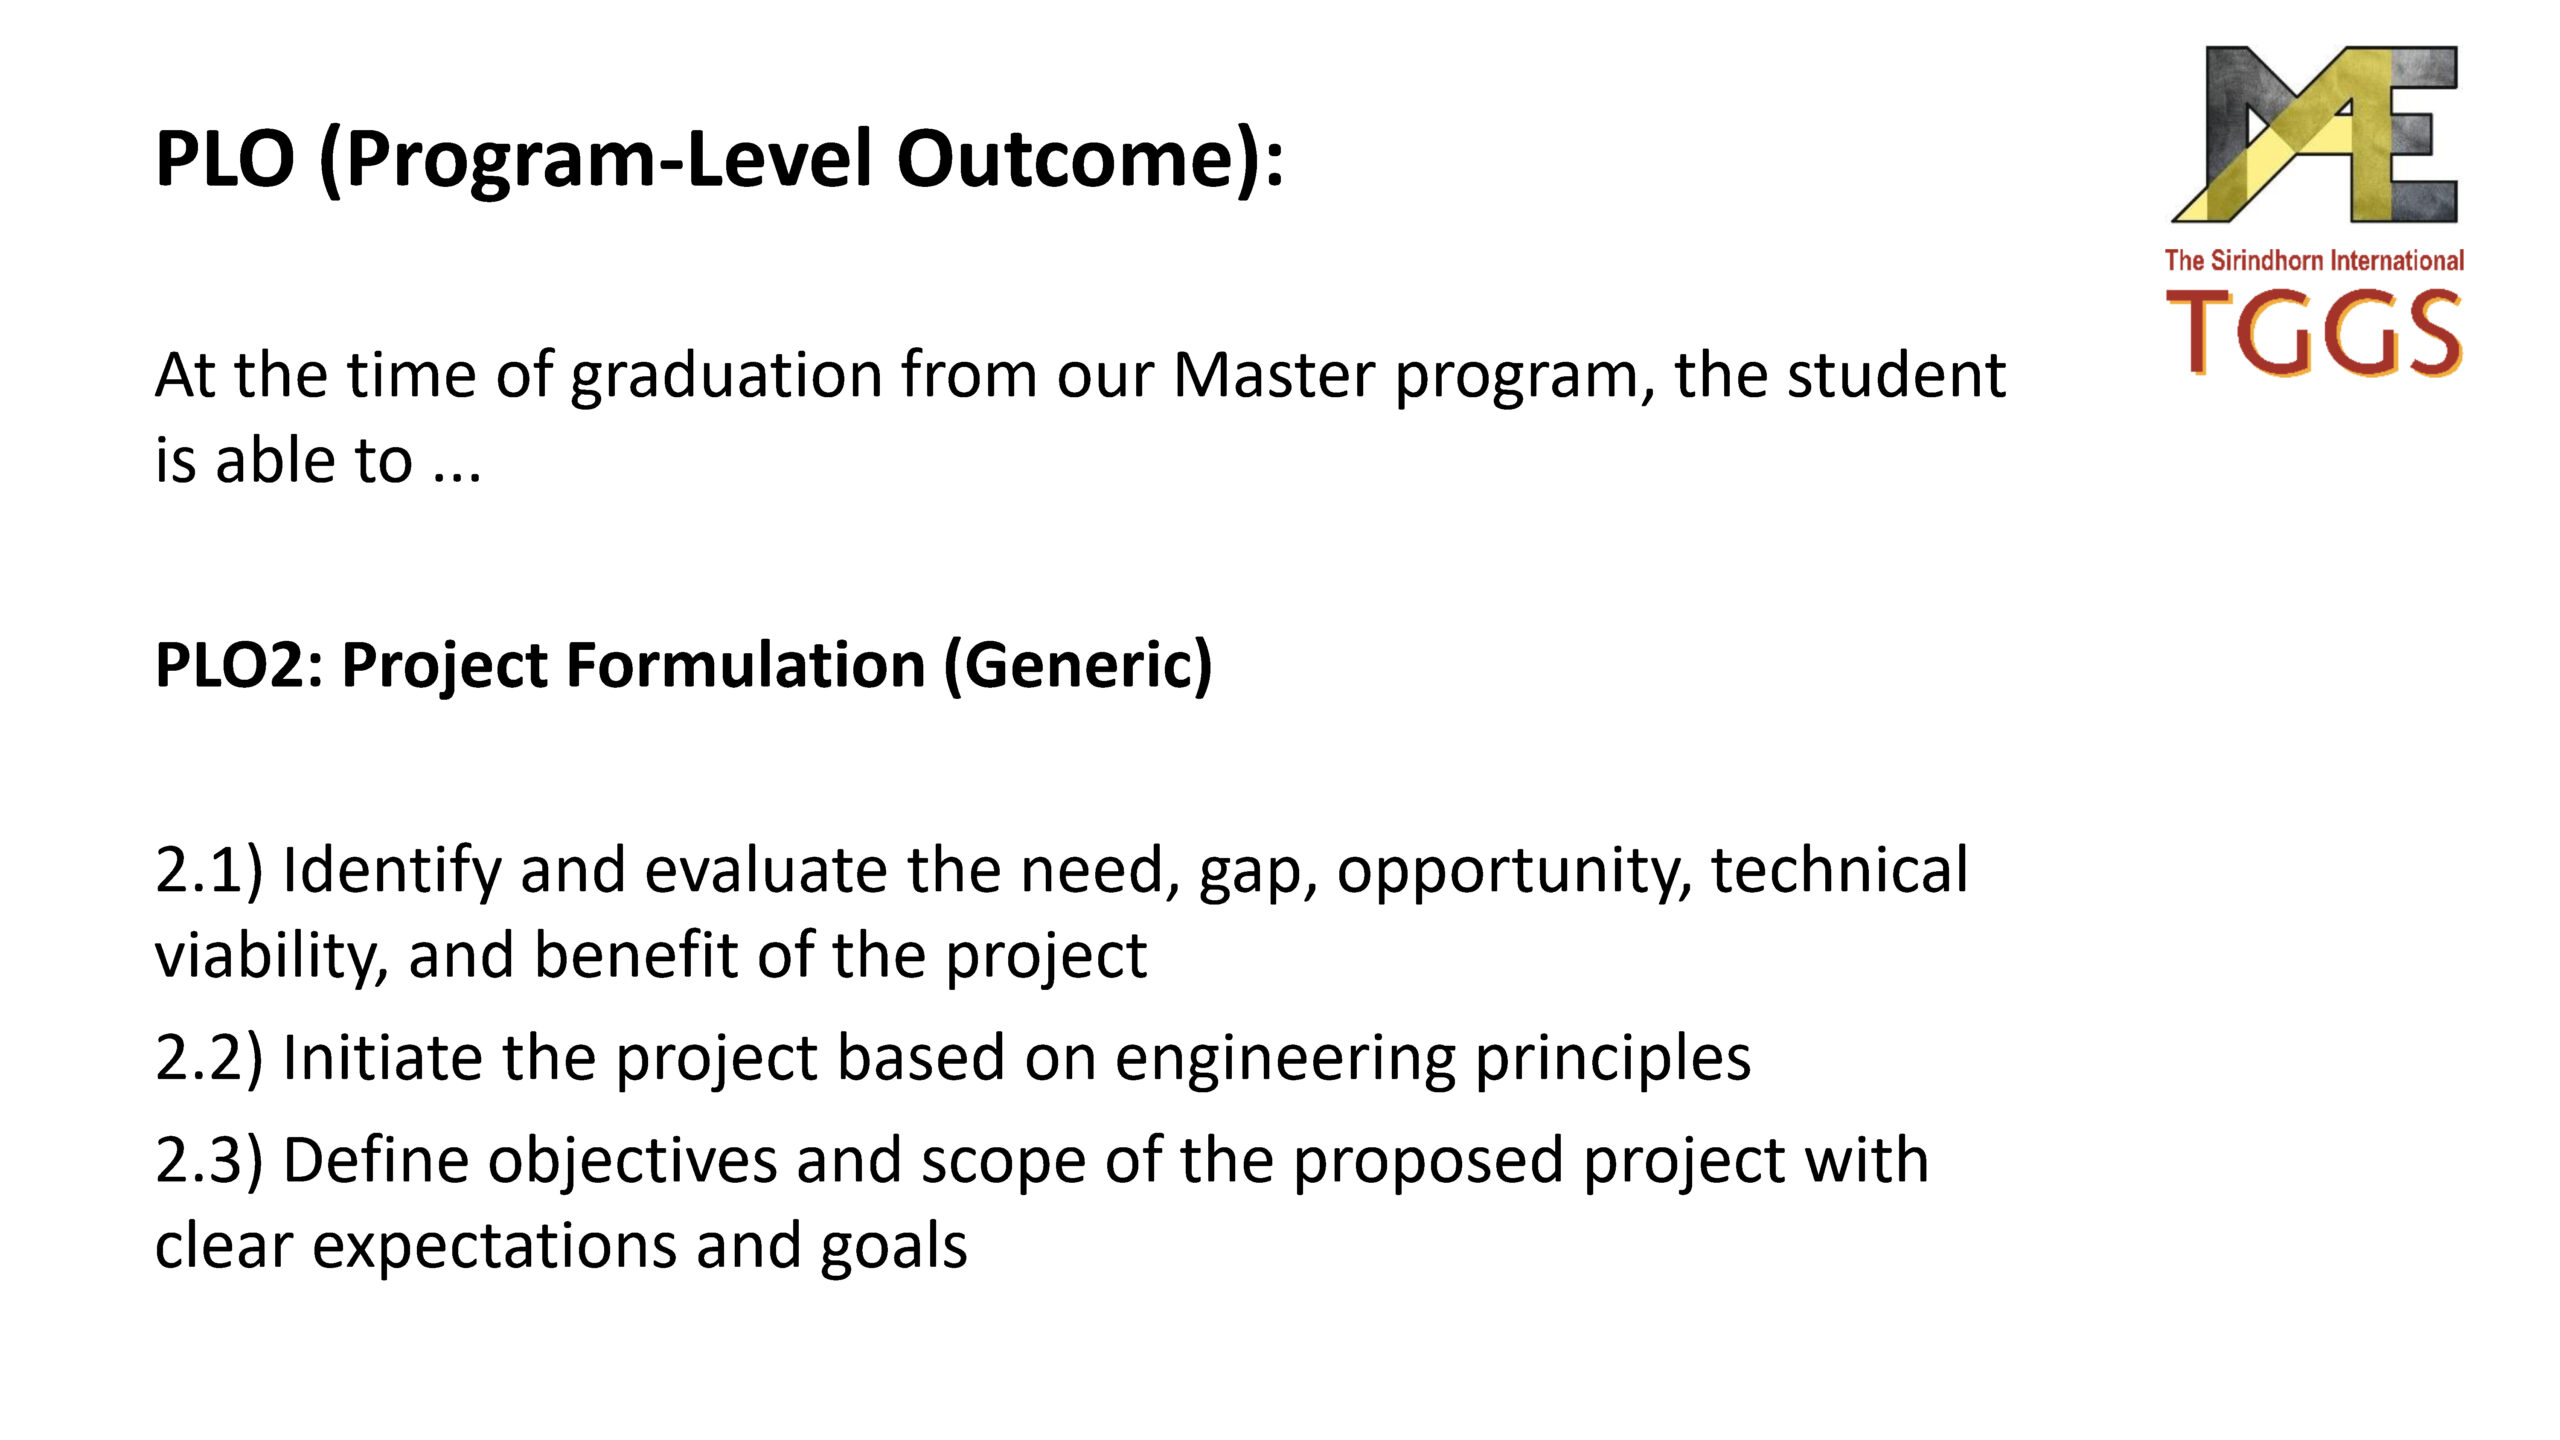Click the '2.2)' item number
The height and width of the screenshot is (1440, 2560).
coord(209,1058)
